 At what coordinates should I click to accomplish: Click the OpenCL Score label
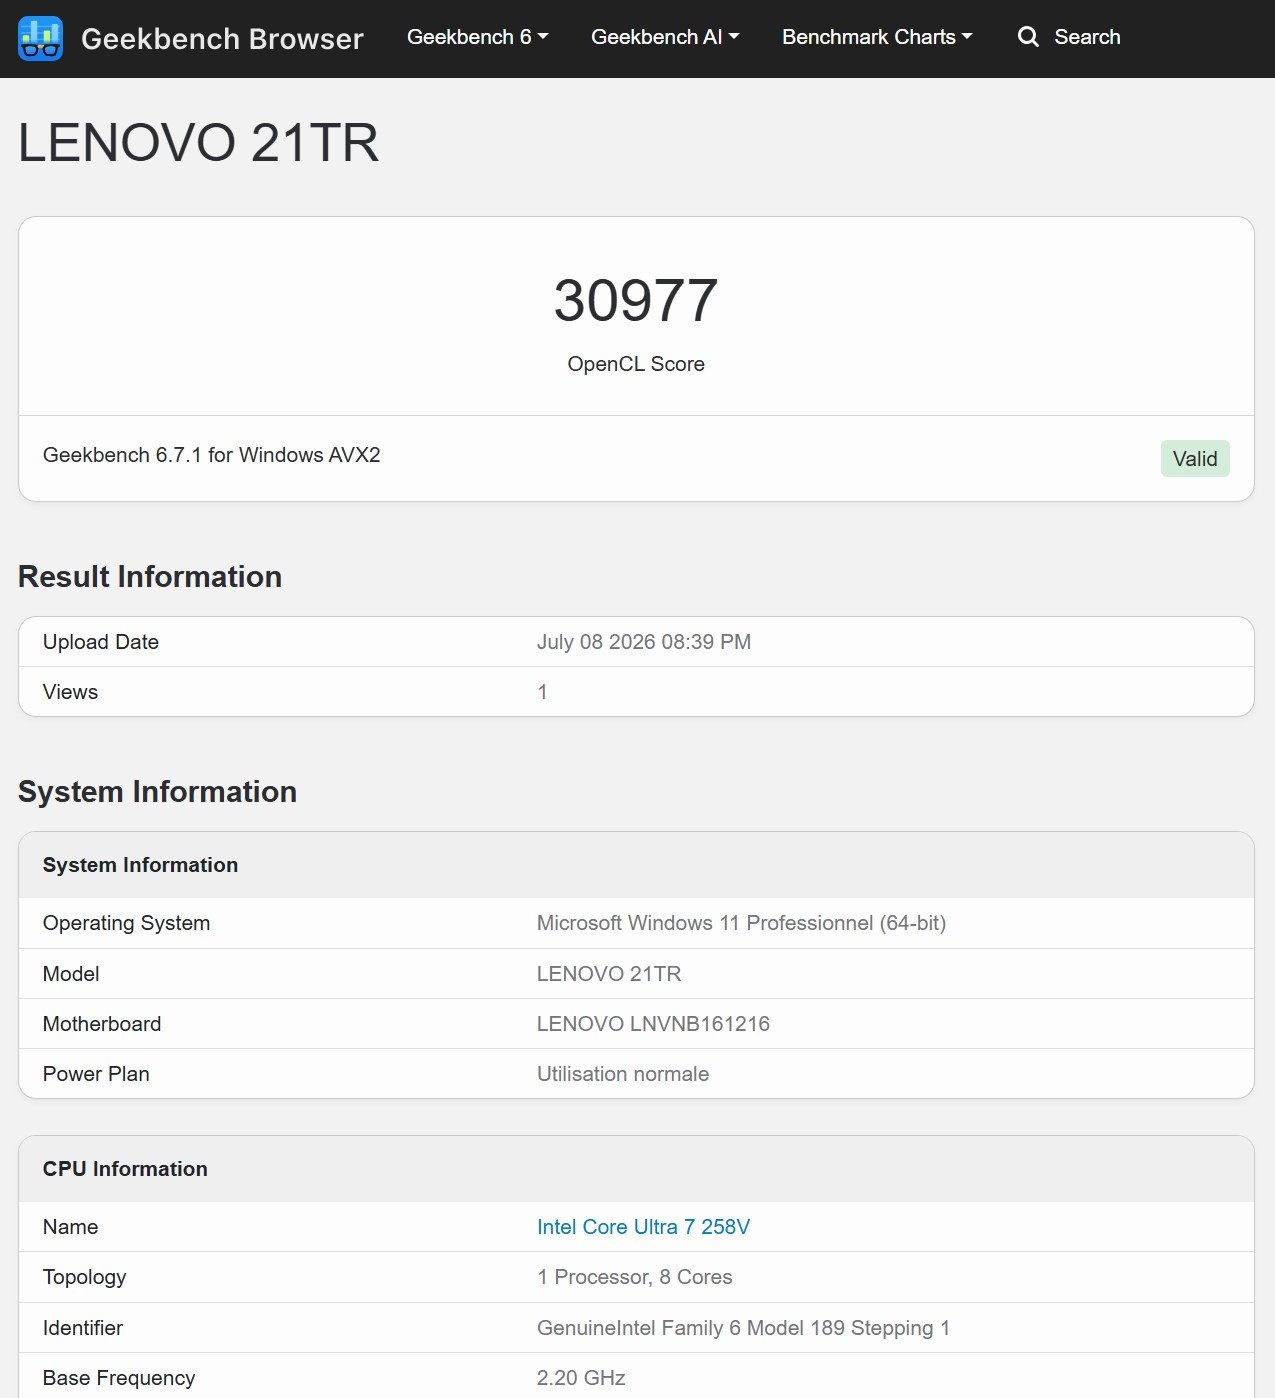636,364
